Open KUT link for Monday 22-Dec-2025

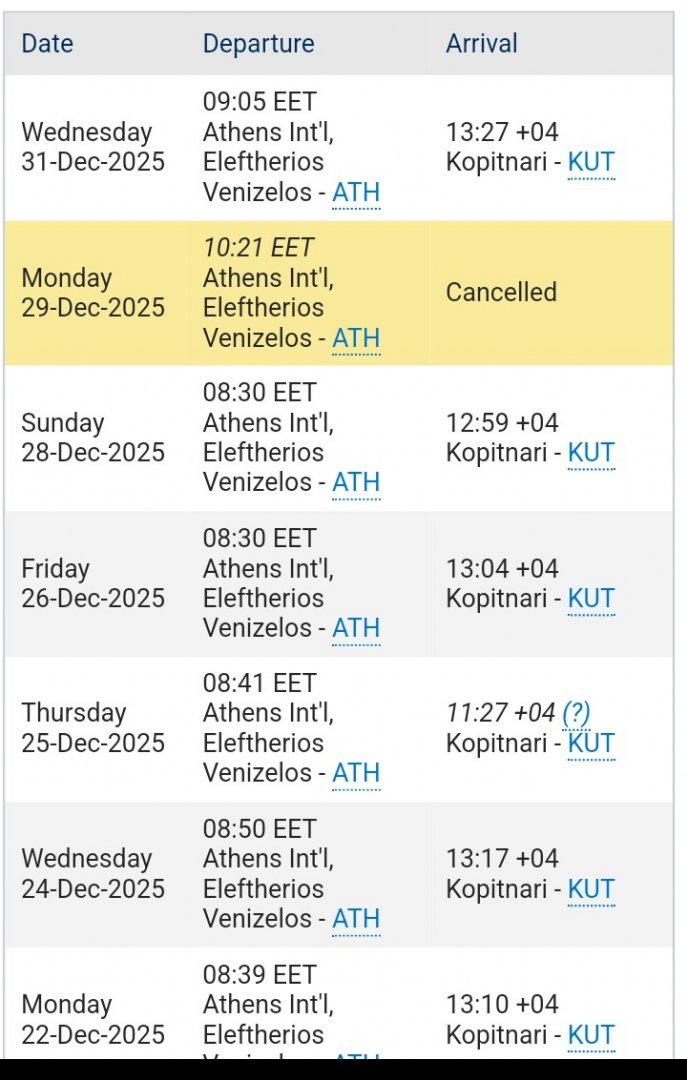(591, 1034)
